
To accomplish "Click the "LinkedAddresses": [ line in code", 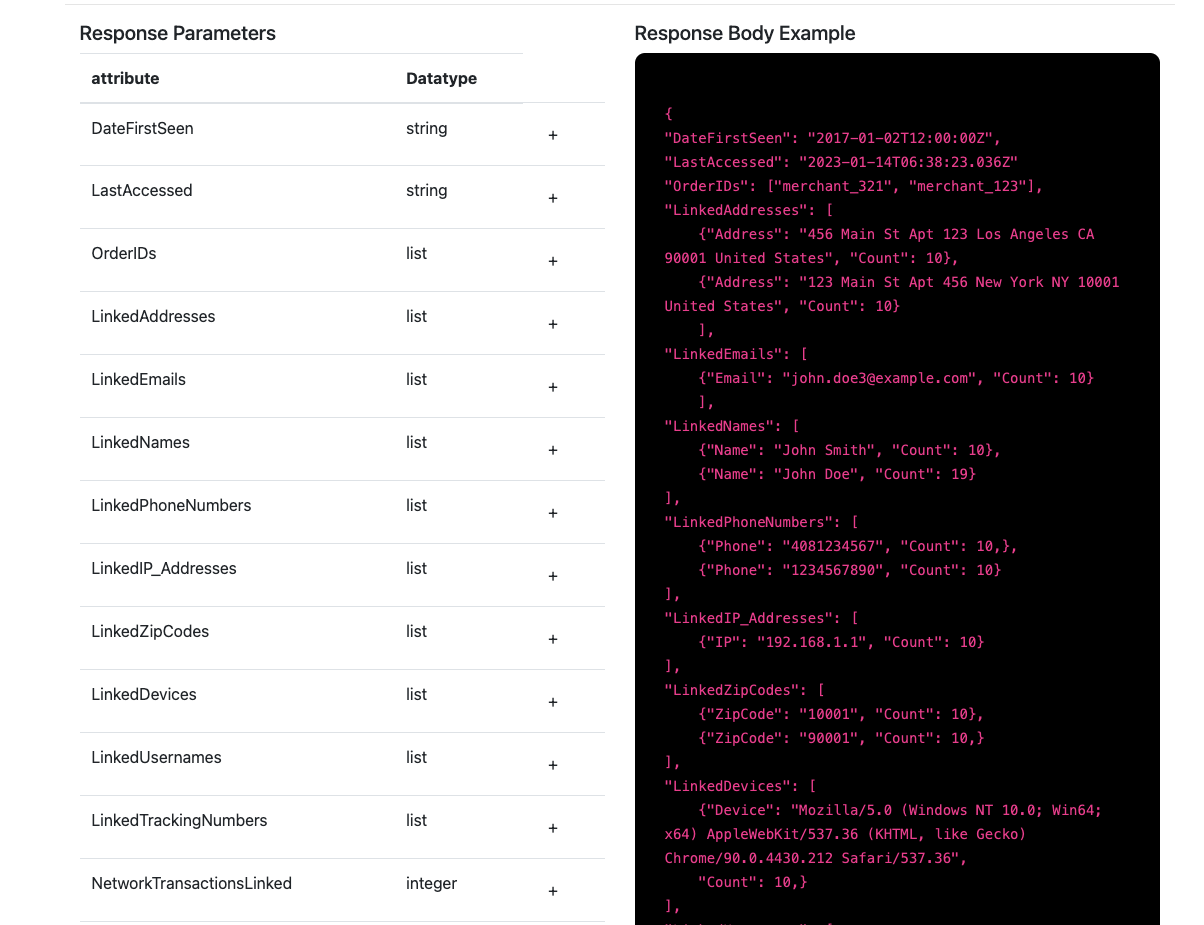I will 749,210.
